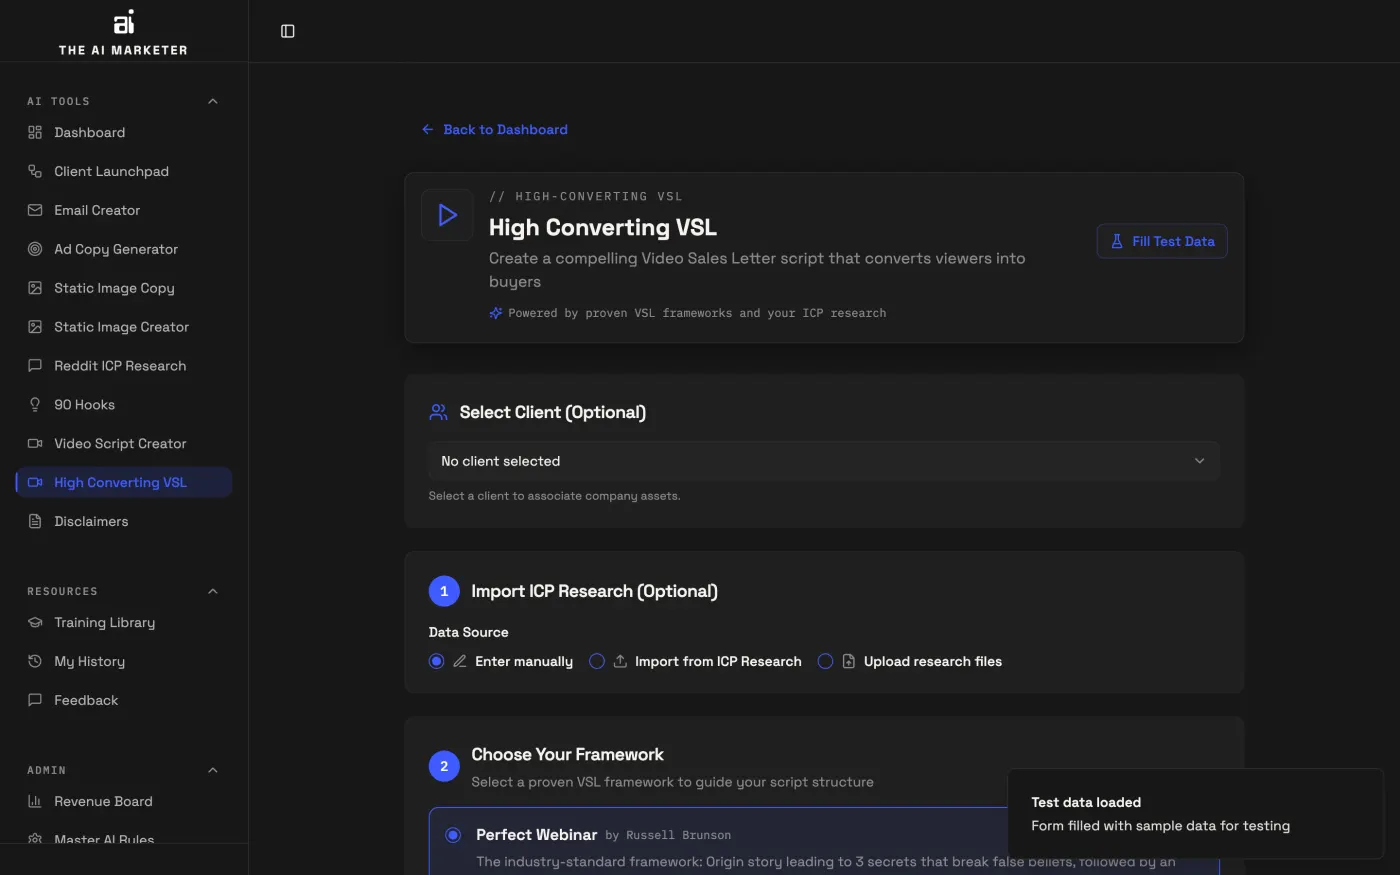This screenshot has height=875, width=1400.
Task: Click the users icon beside Select Client
Action: 438,412
